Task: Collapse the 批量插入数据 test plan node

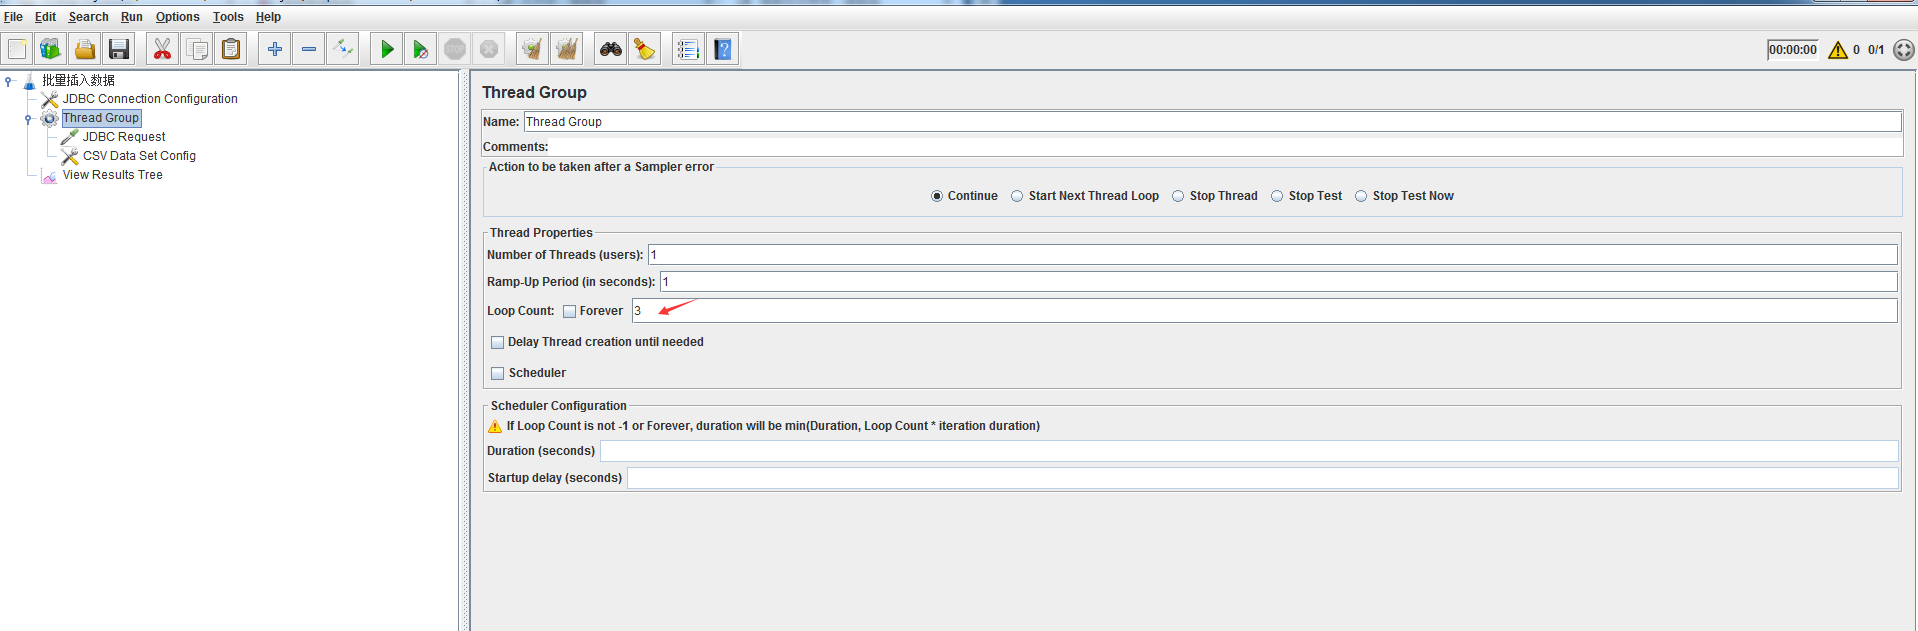Action: pyautogui.click(x=8, y=81)
